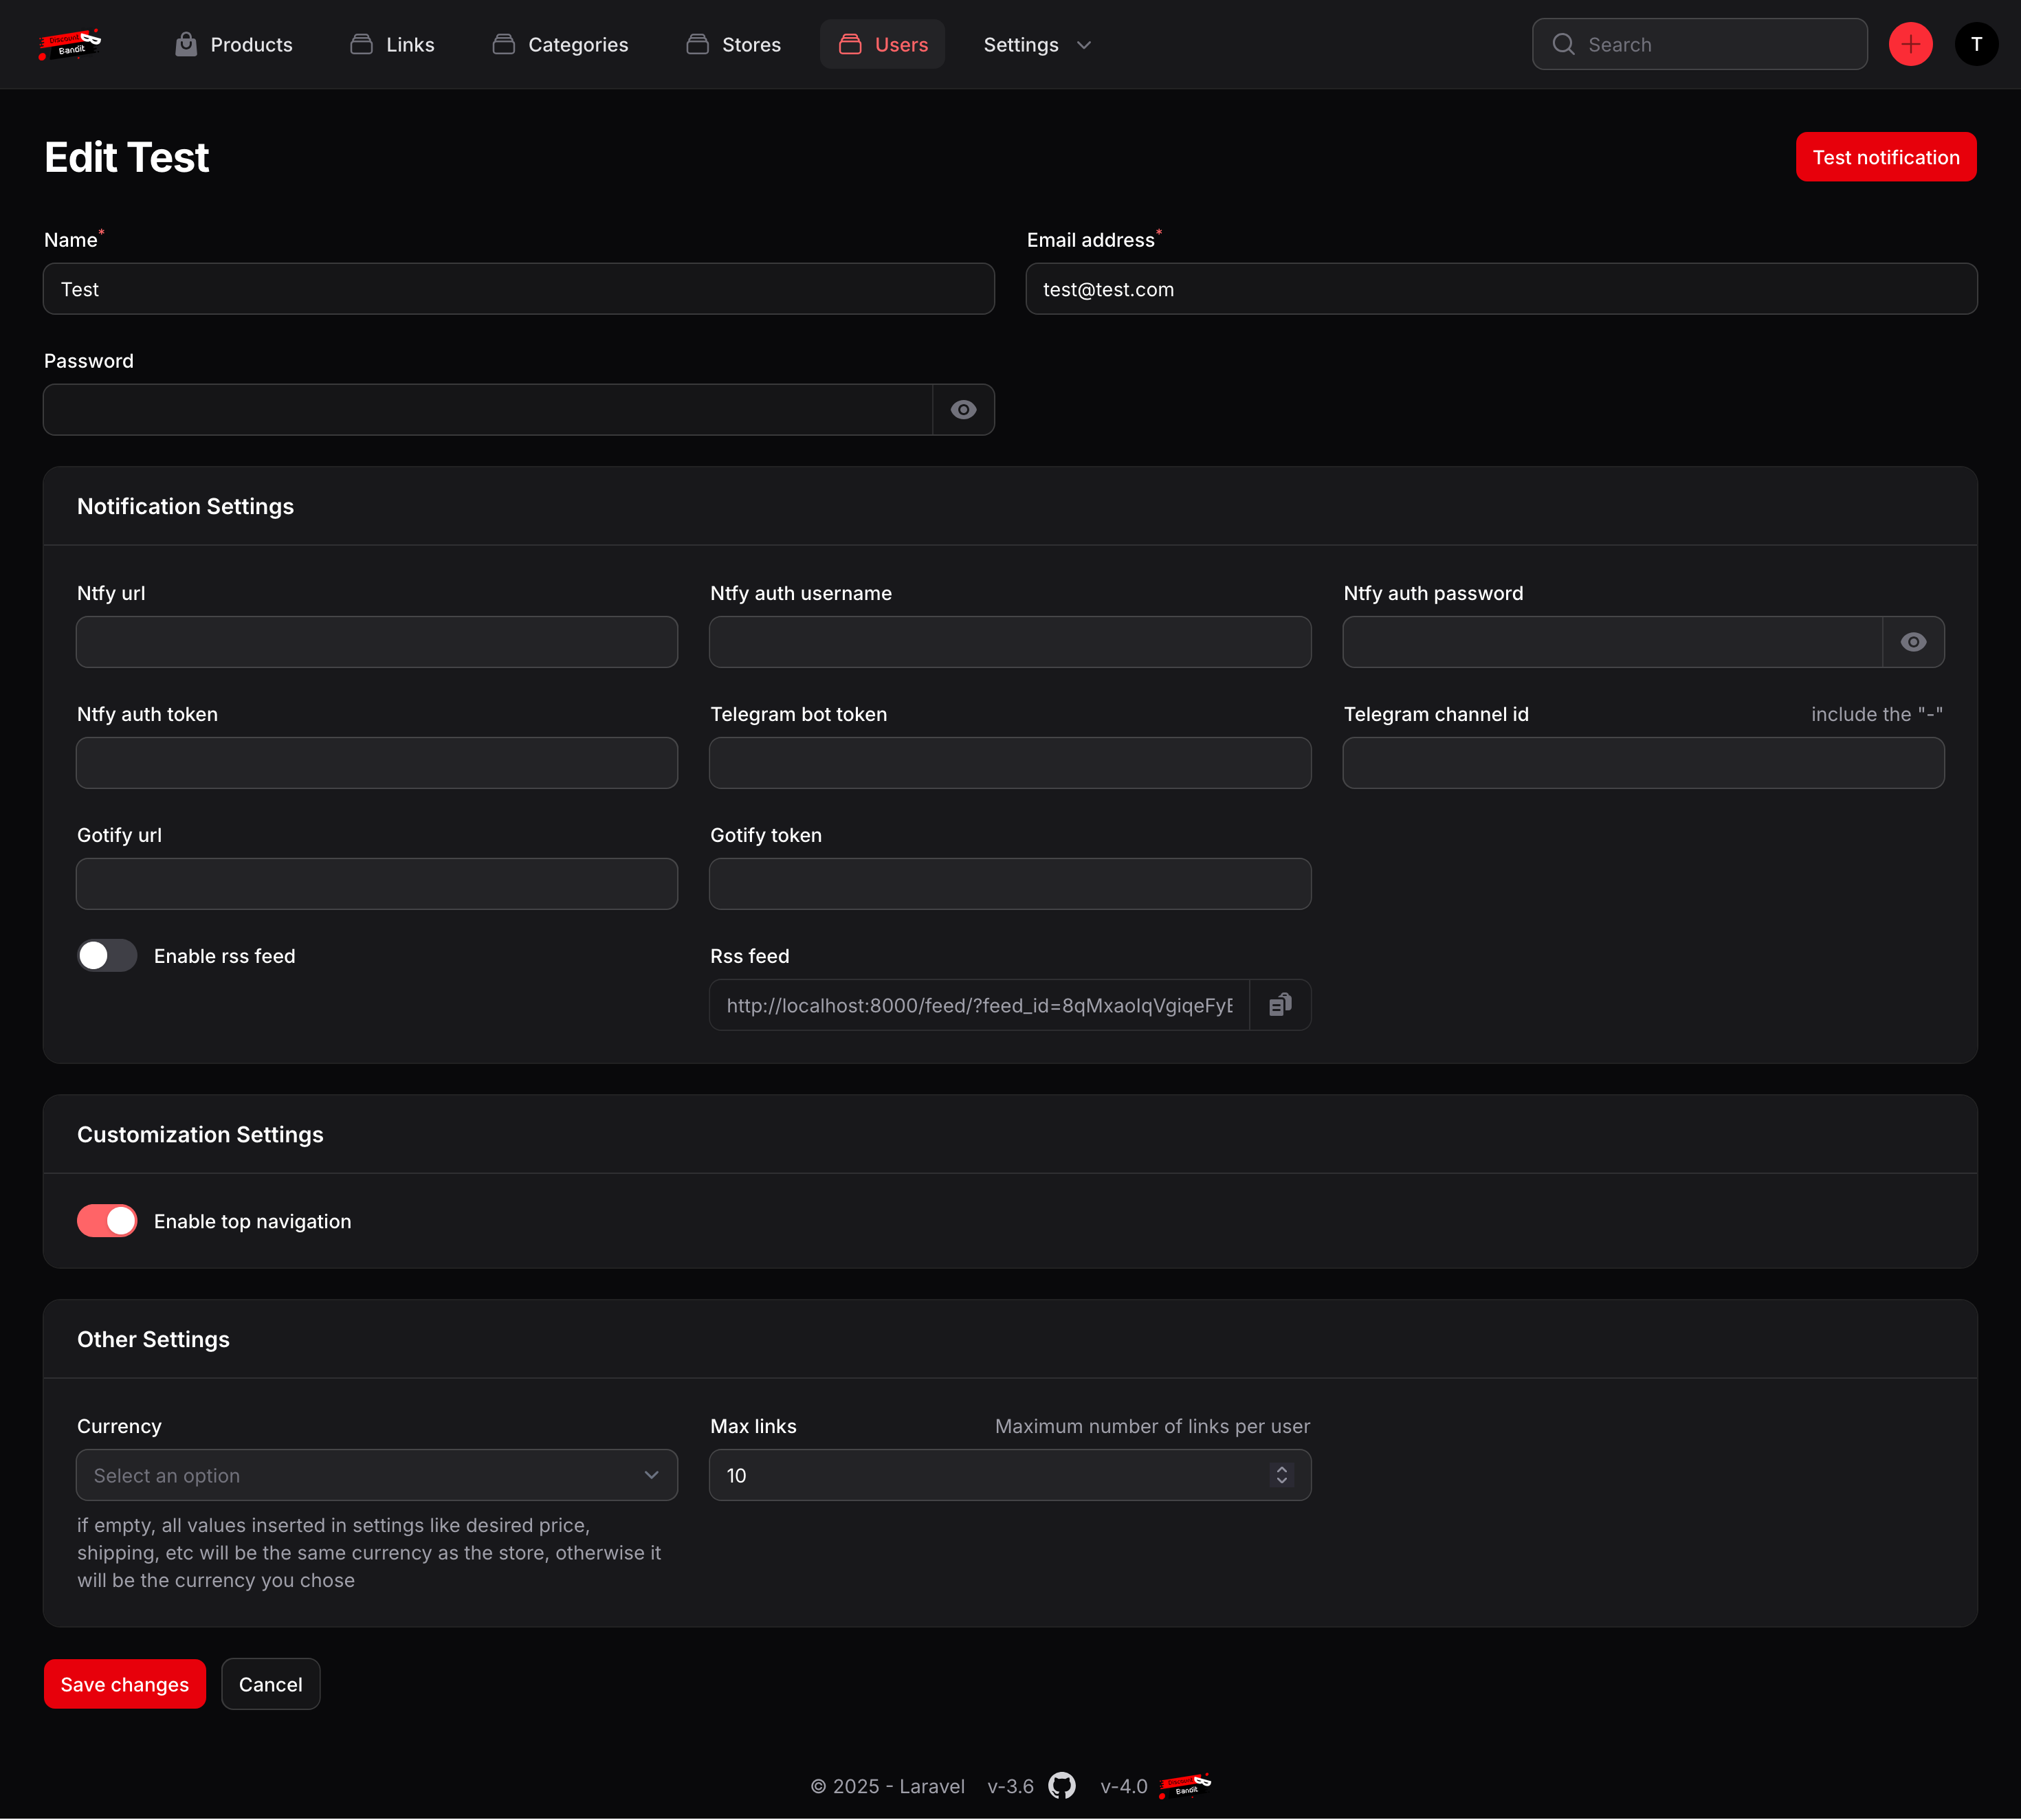Go to the Stores tab
Screen dimensions: 2021x1820
point(734,44)
